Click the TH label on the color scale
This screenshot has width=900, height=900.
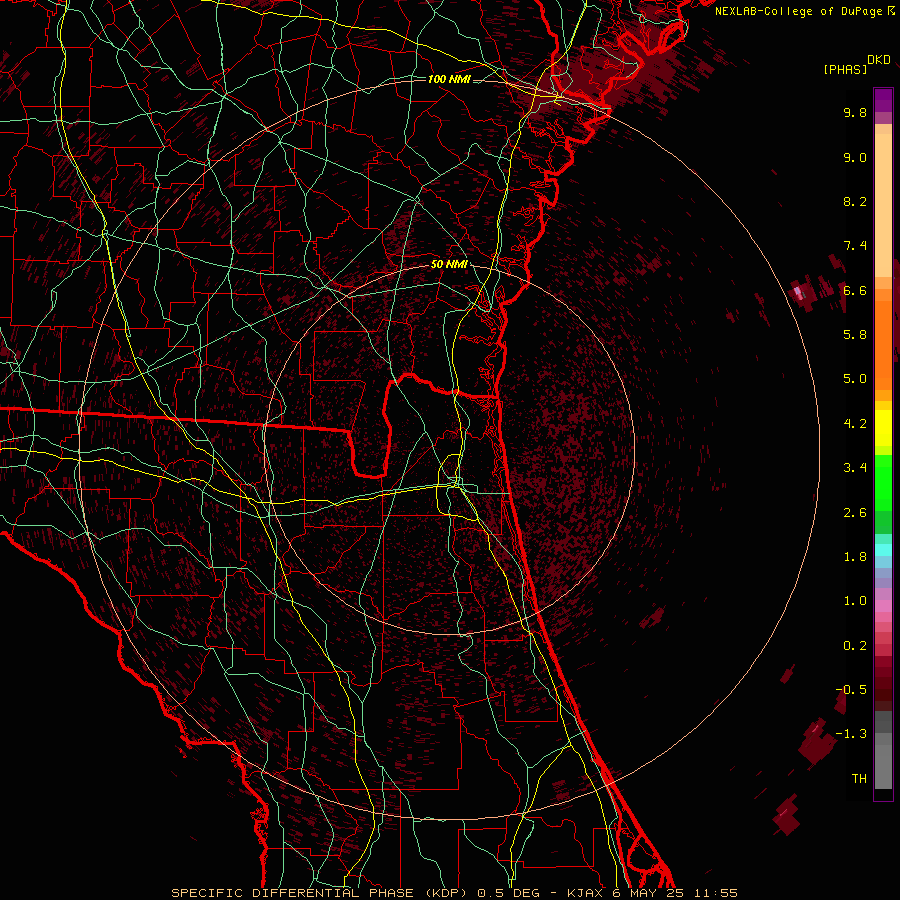coord(859,779)
